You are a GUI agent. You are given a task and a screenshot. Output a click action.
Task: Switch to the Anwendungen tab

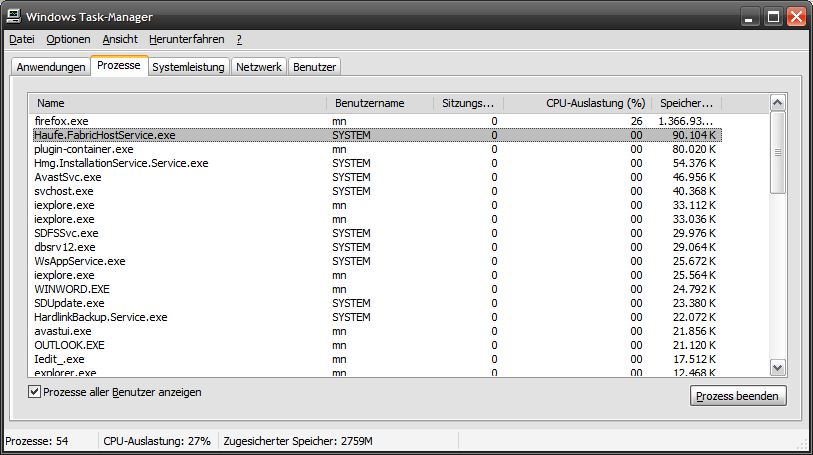point(51,67)
